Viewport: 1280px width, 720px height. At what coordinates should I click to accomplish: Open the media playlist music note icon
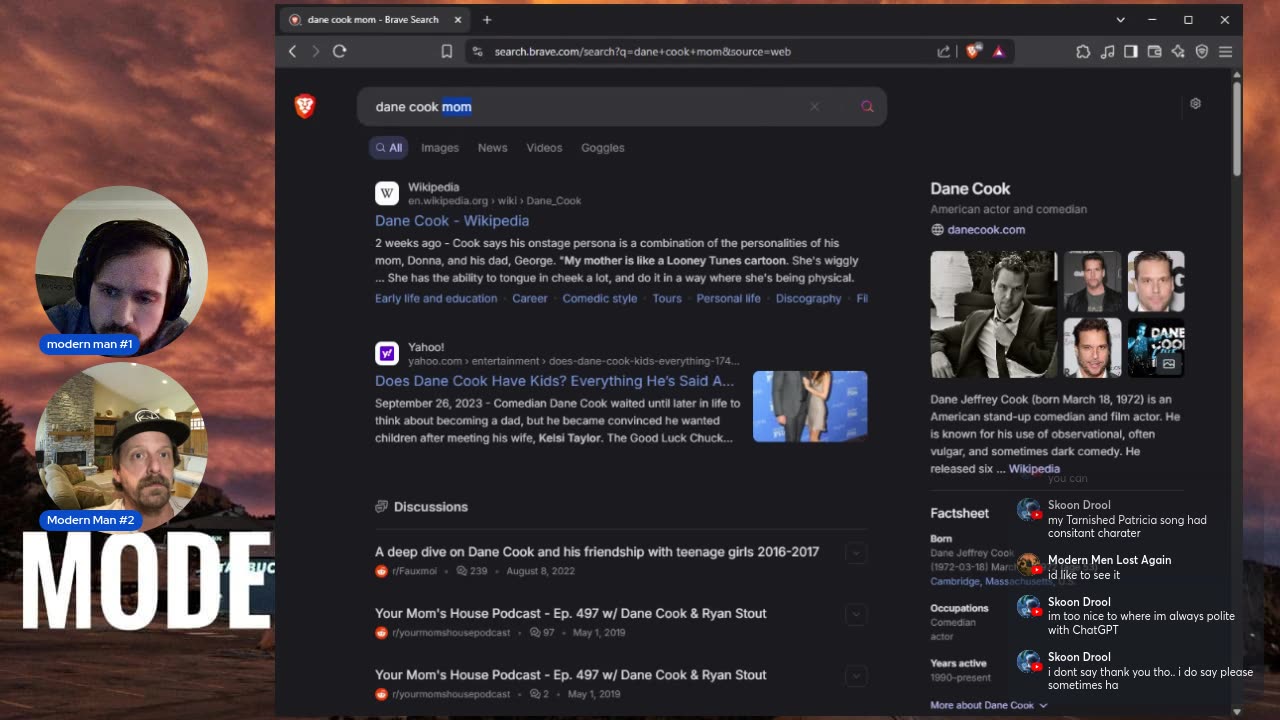[x=1107, y=51]
